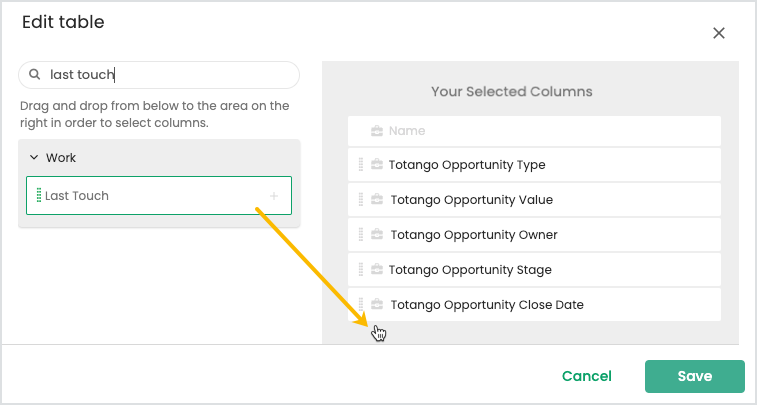
Task: Click the briefcase icon beside Name
Action: click(x=377, y=131)
